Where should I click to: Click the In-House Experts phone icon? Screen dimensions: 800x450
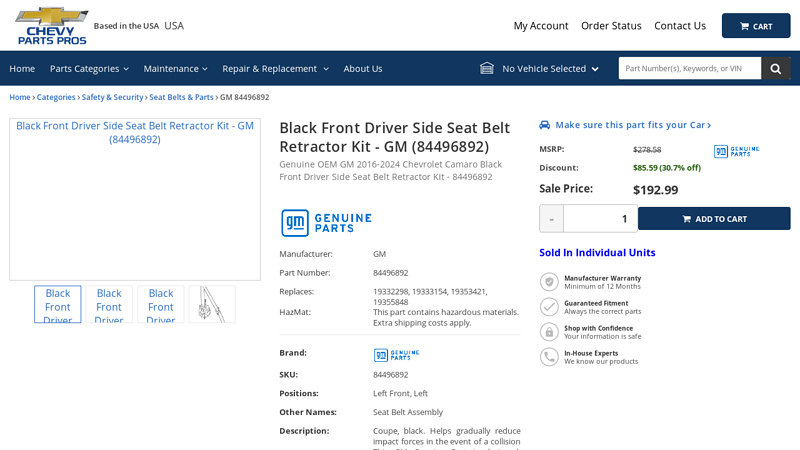click(x=549, y=357)
